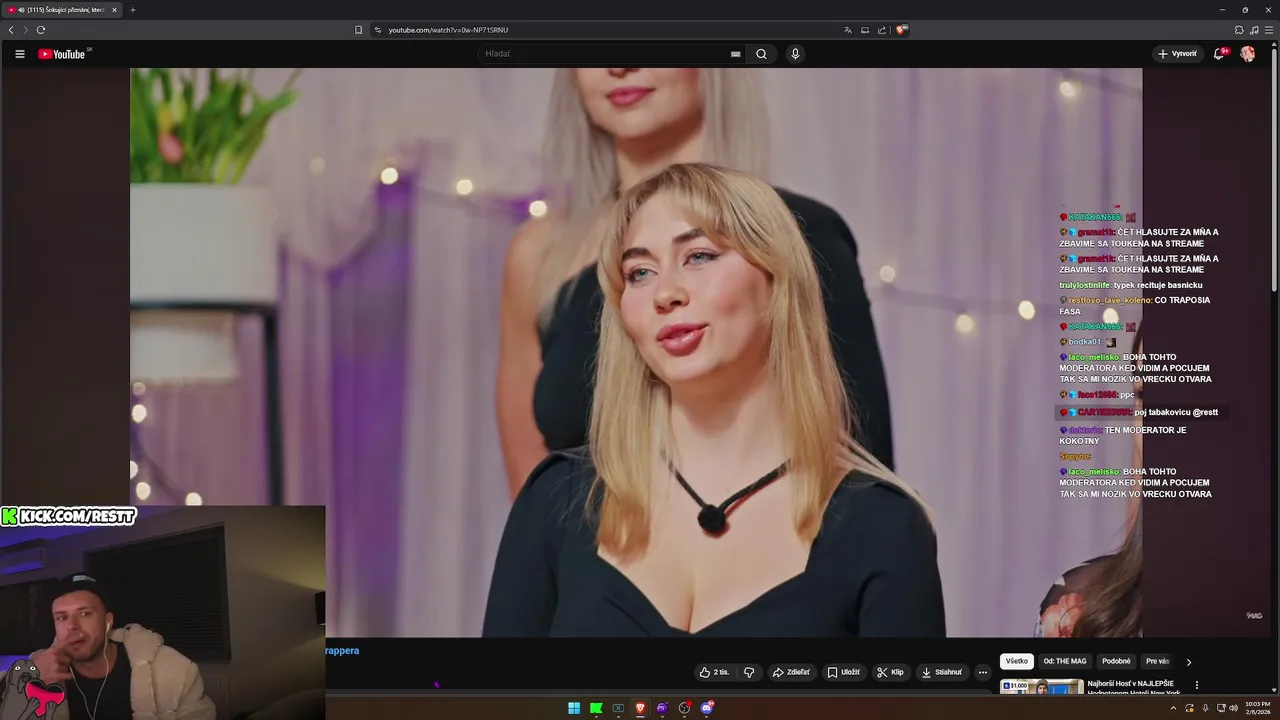This screenshot has width=1280, height=720.
Task: Open Najhorší Hosť recommended video thumbnail
Action: pyautogui.click(x=1041, y=687)
